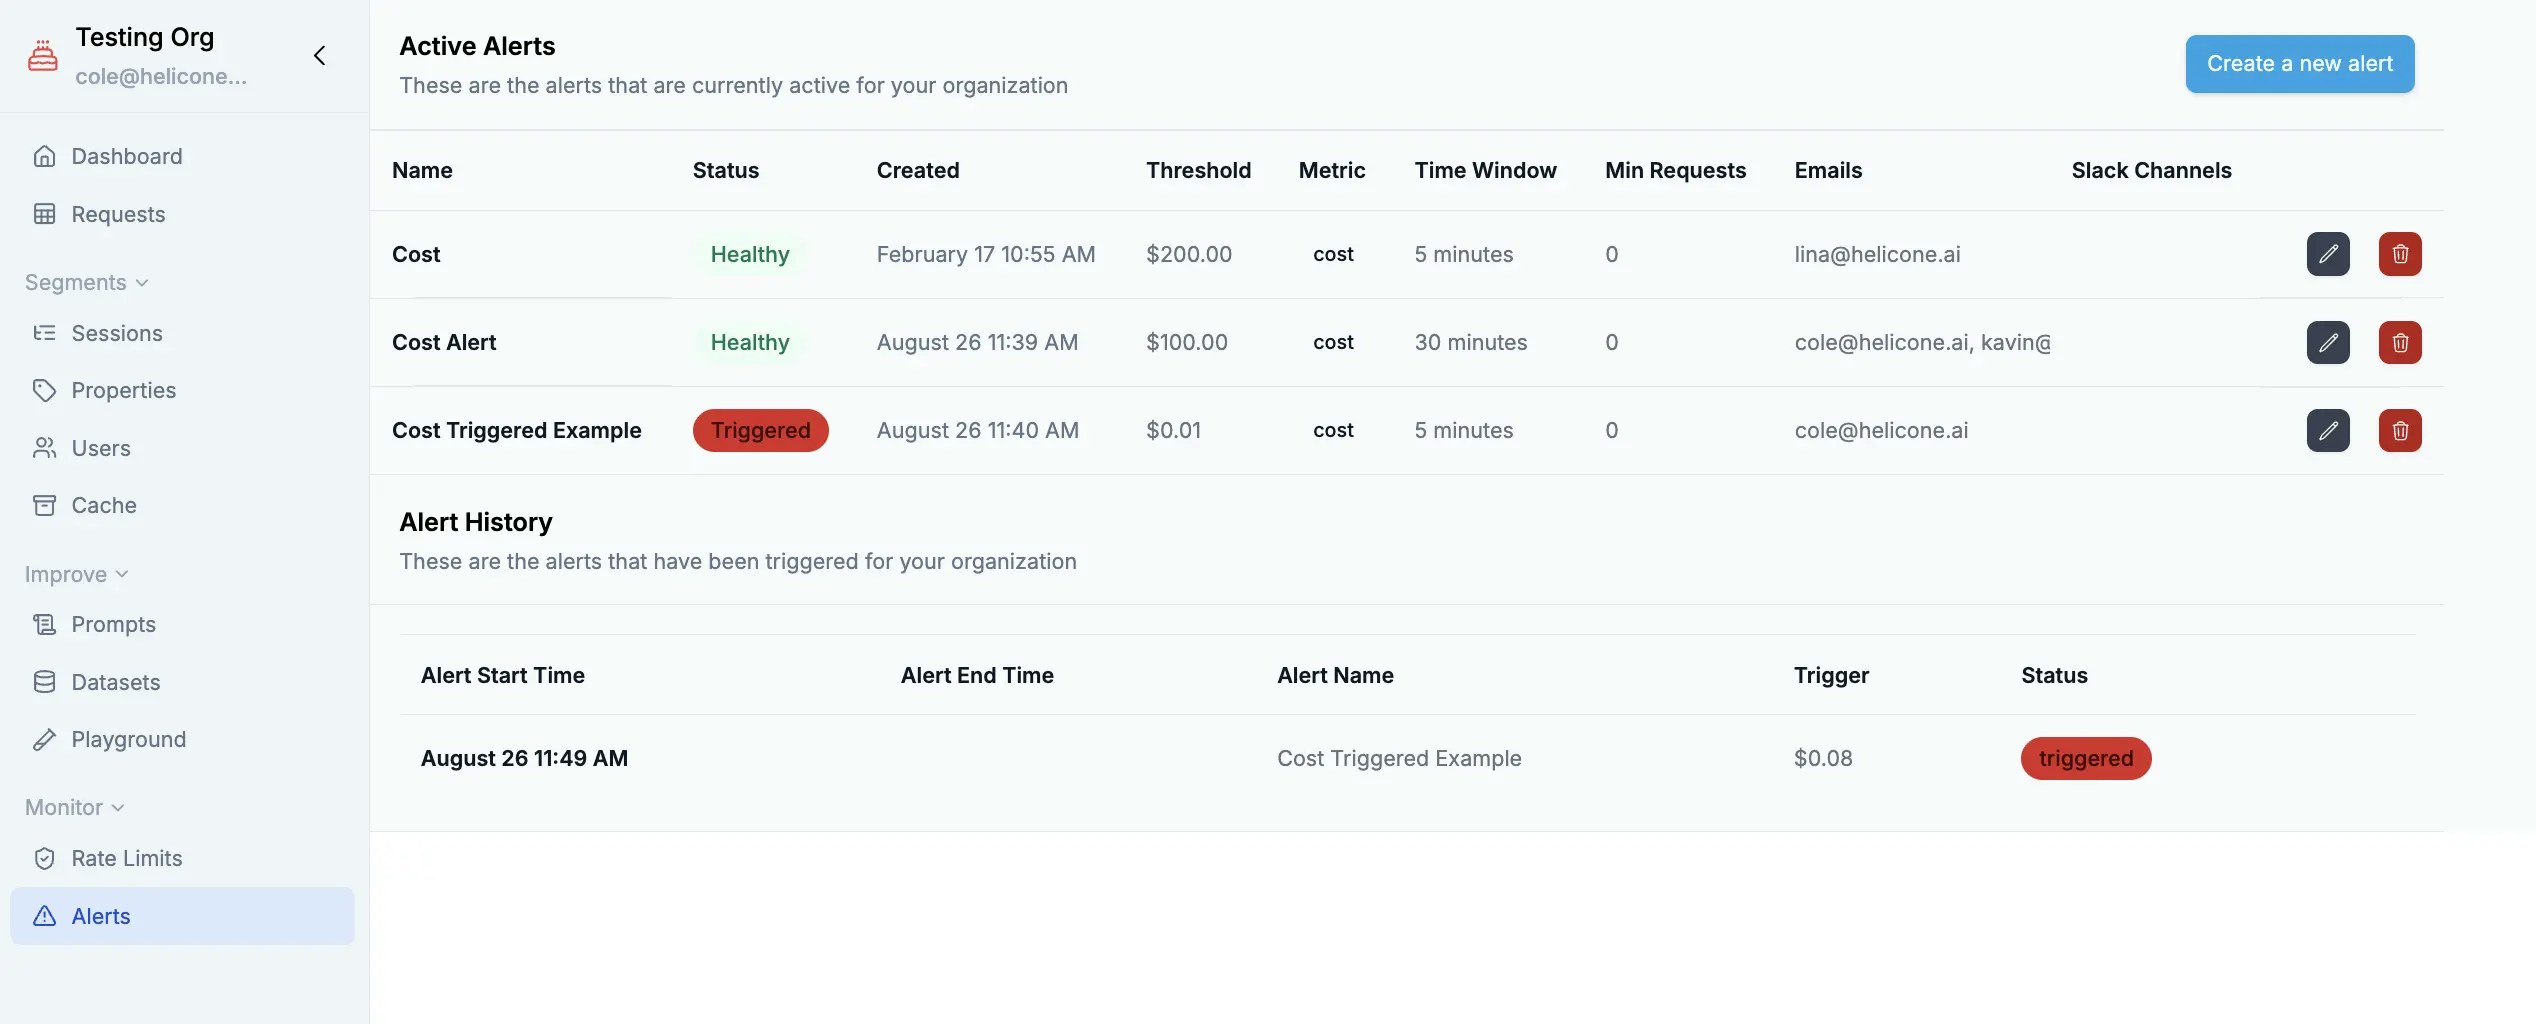The height and width of the screenshot is (1024, 2536).
Task: Delete the Cost Triggered Example alert
Action: coord(2400,430)
